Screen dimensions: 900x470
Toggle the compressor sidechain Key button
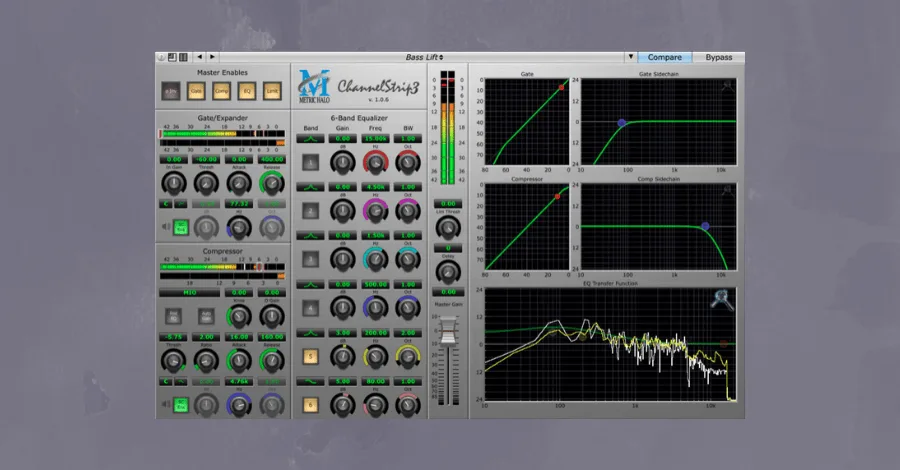pyautogui.click(x=181, y=406)
